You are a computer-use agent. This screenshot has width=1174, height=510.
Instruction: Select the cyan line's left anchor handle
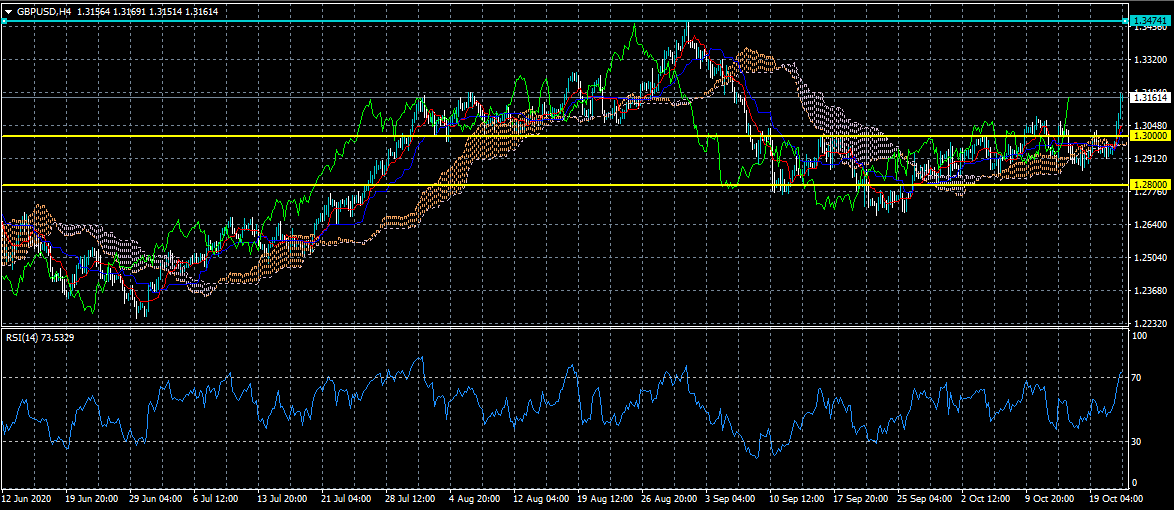click(3, 21)
